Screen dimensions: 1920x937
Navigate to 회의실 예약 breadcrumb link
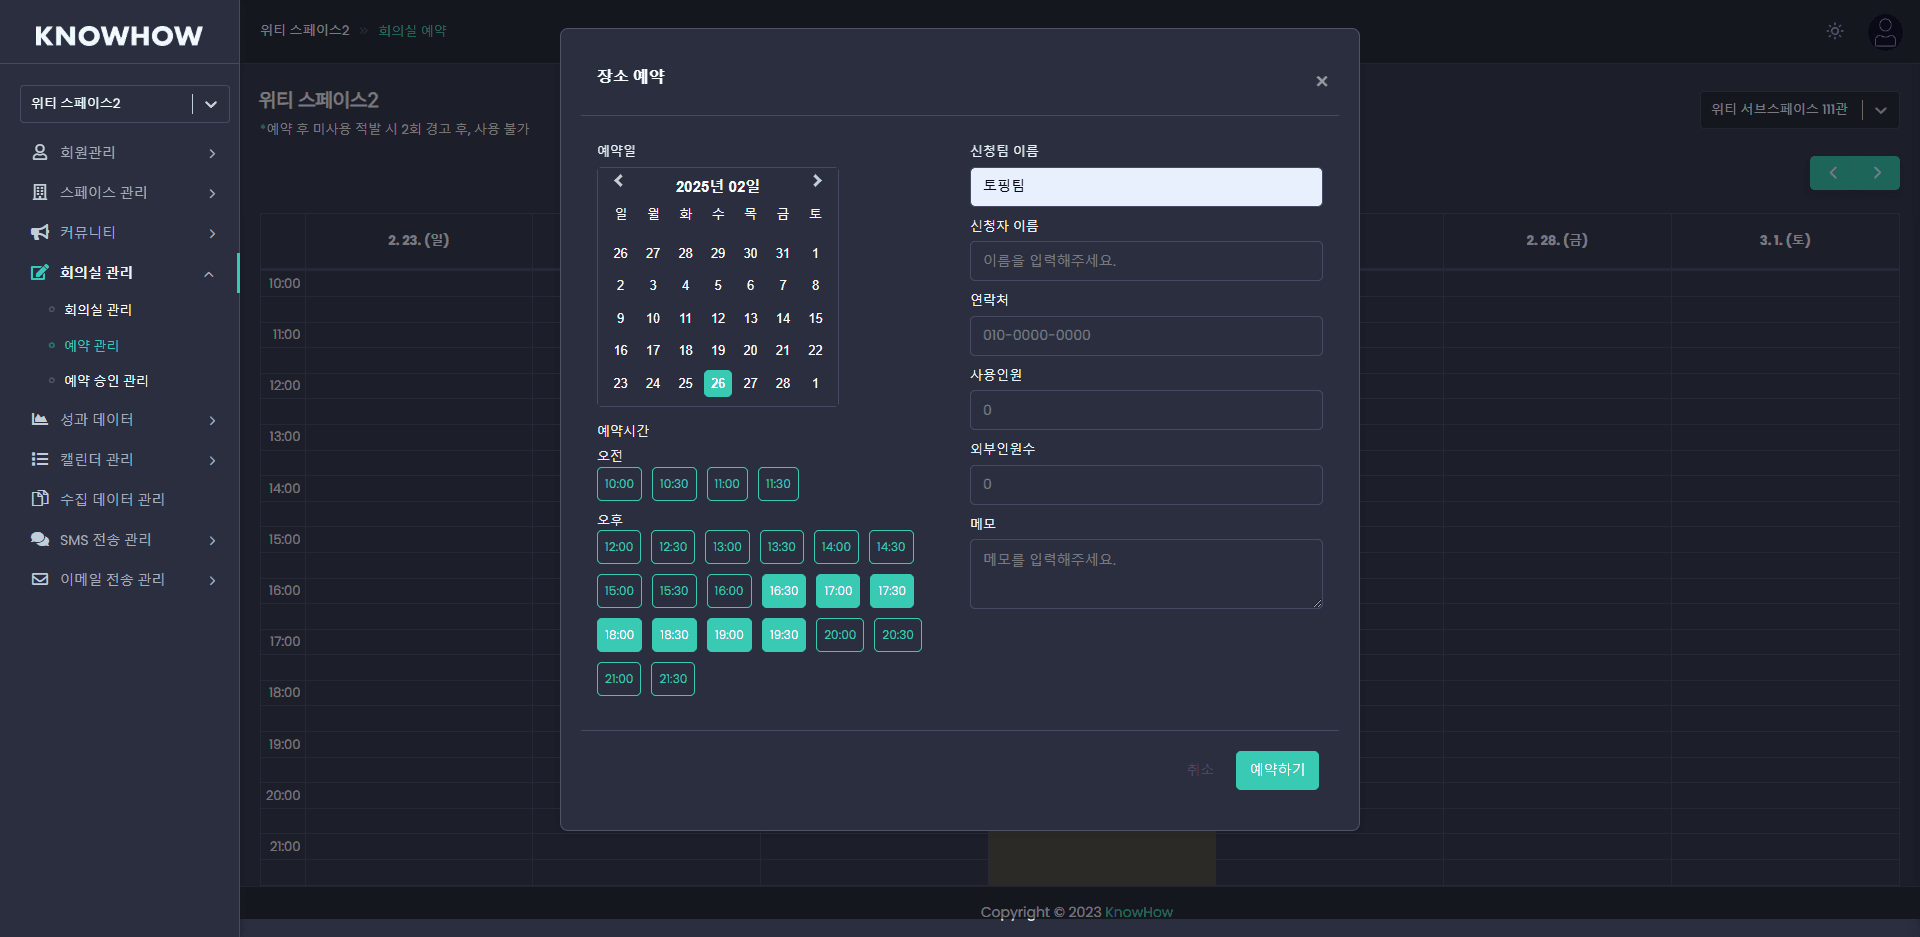point(412,30)
